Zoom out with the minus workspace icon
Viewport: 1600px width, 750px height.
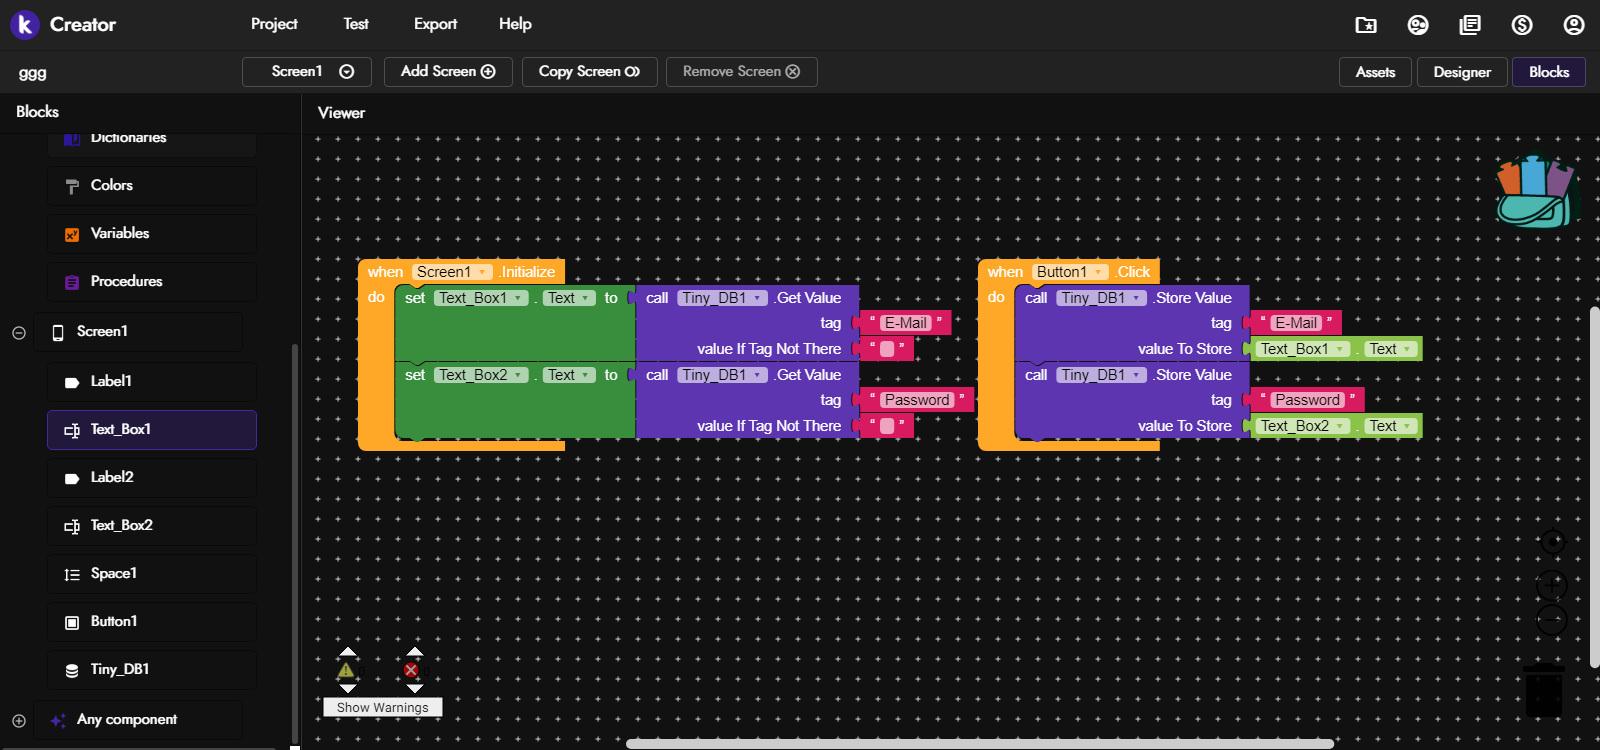pyautogui.click(x=1552, y=620)
